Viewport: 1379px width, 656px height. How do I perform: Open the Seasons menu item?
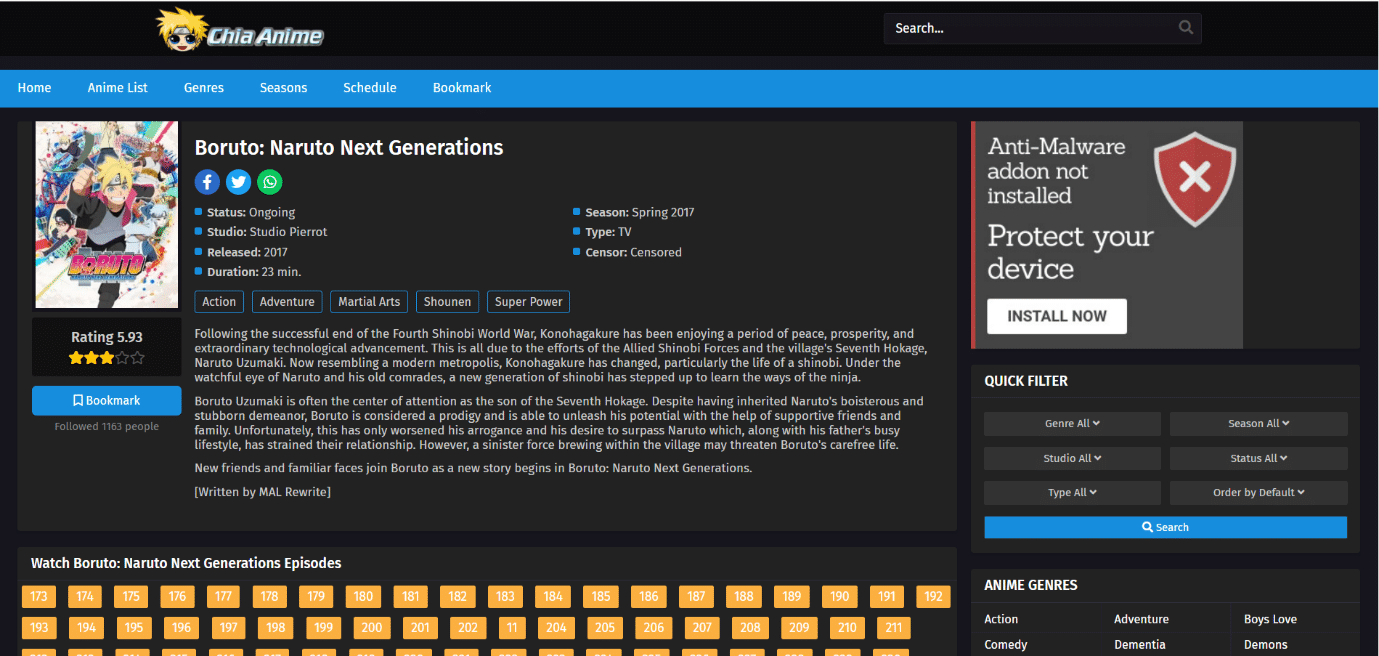coord(283,88)
